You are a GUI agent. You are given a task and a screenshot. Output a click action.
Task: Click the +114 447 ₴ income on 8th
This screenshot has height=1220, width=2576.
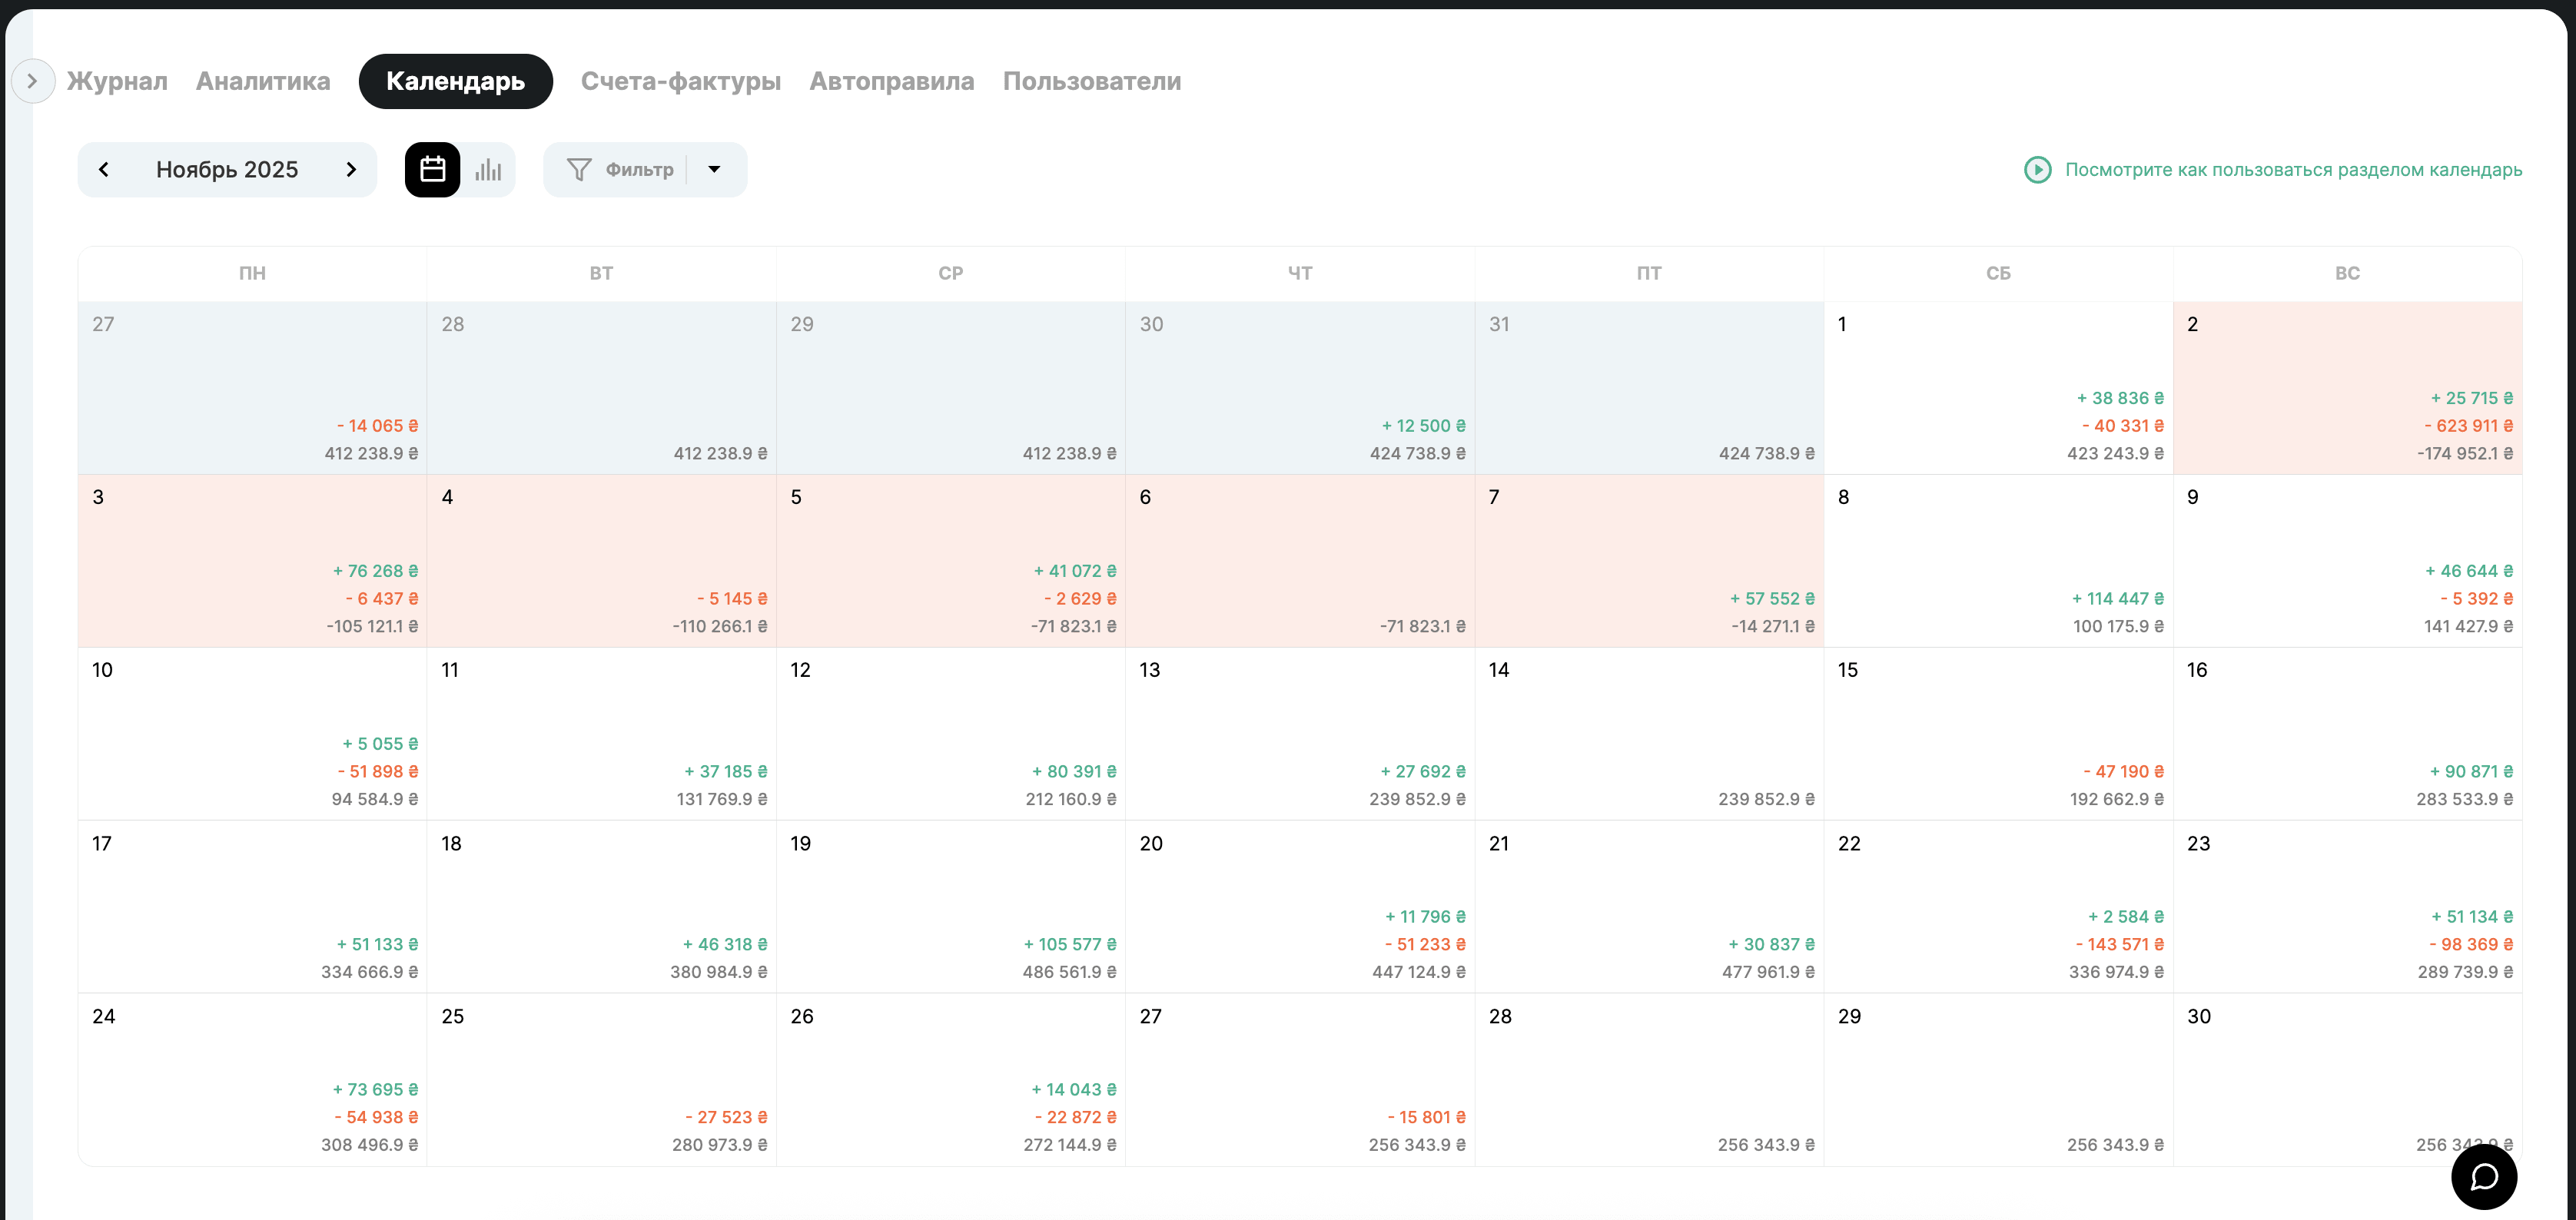click(x=2116, y=599)
